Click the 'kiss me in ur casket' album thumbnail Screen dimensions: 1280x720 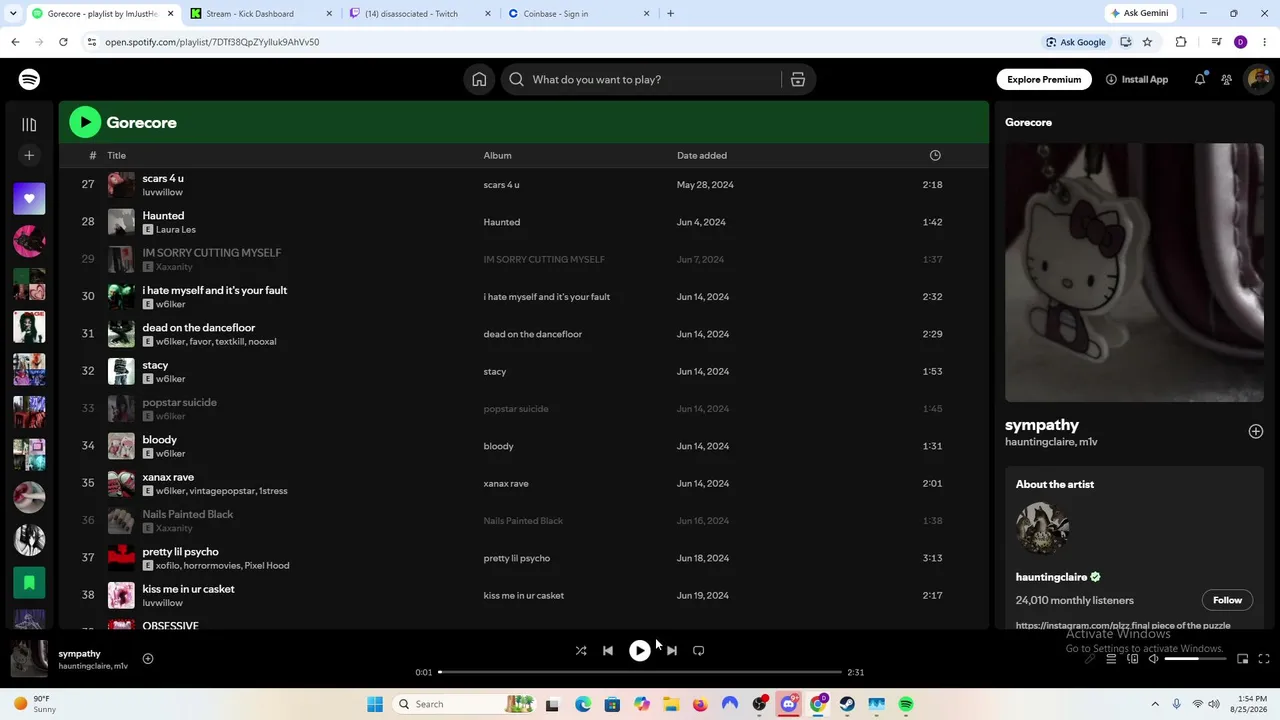pos(121,596)
